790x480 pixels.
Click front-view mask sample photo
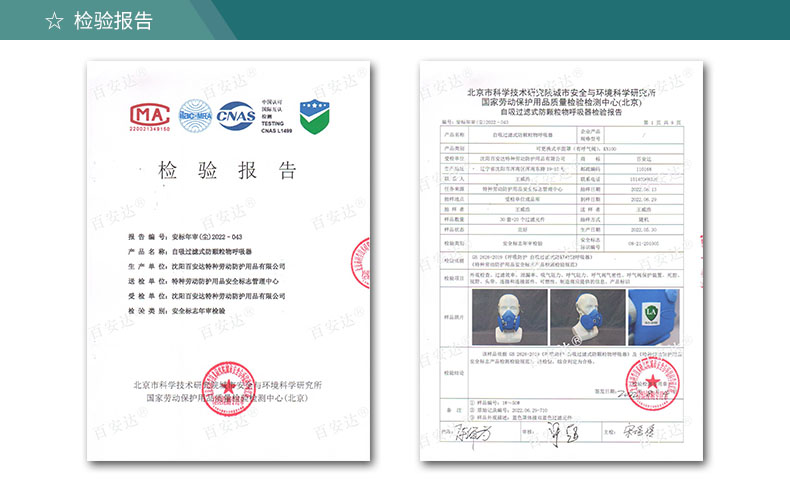point(510,317)
